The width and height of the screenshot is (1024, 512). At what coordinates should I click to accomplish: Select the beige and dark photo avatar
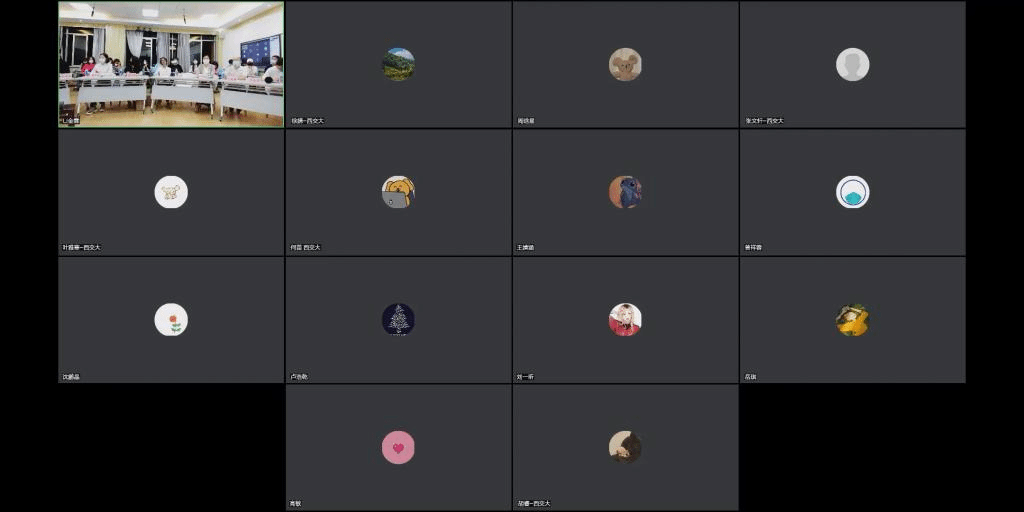(625, 447)
